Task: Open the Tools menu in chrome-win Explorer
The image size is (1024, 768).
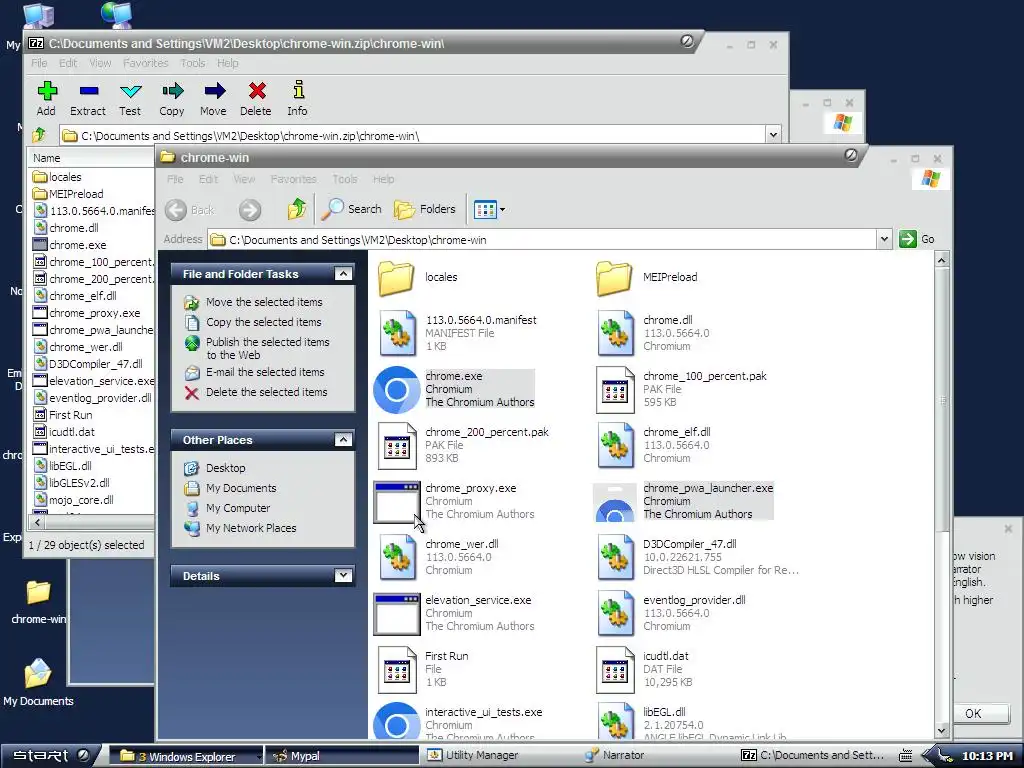Action: point(344,179)
